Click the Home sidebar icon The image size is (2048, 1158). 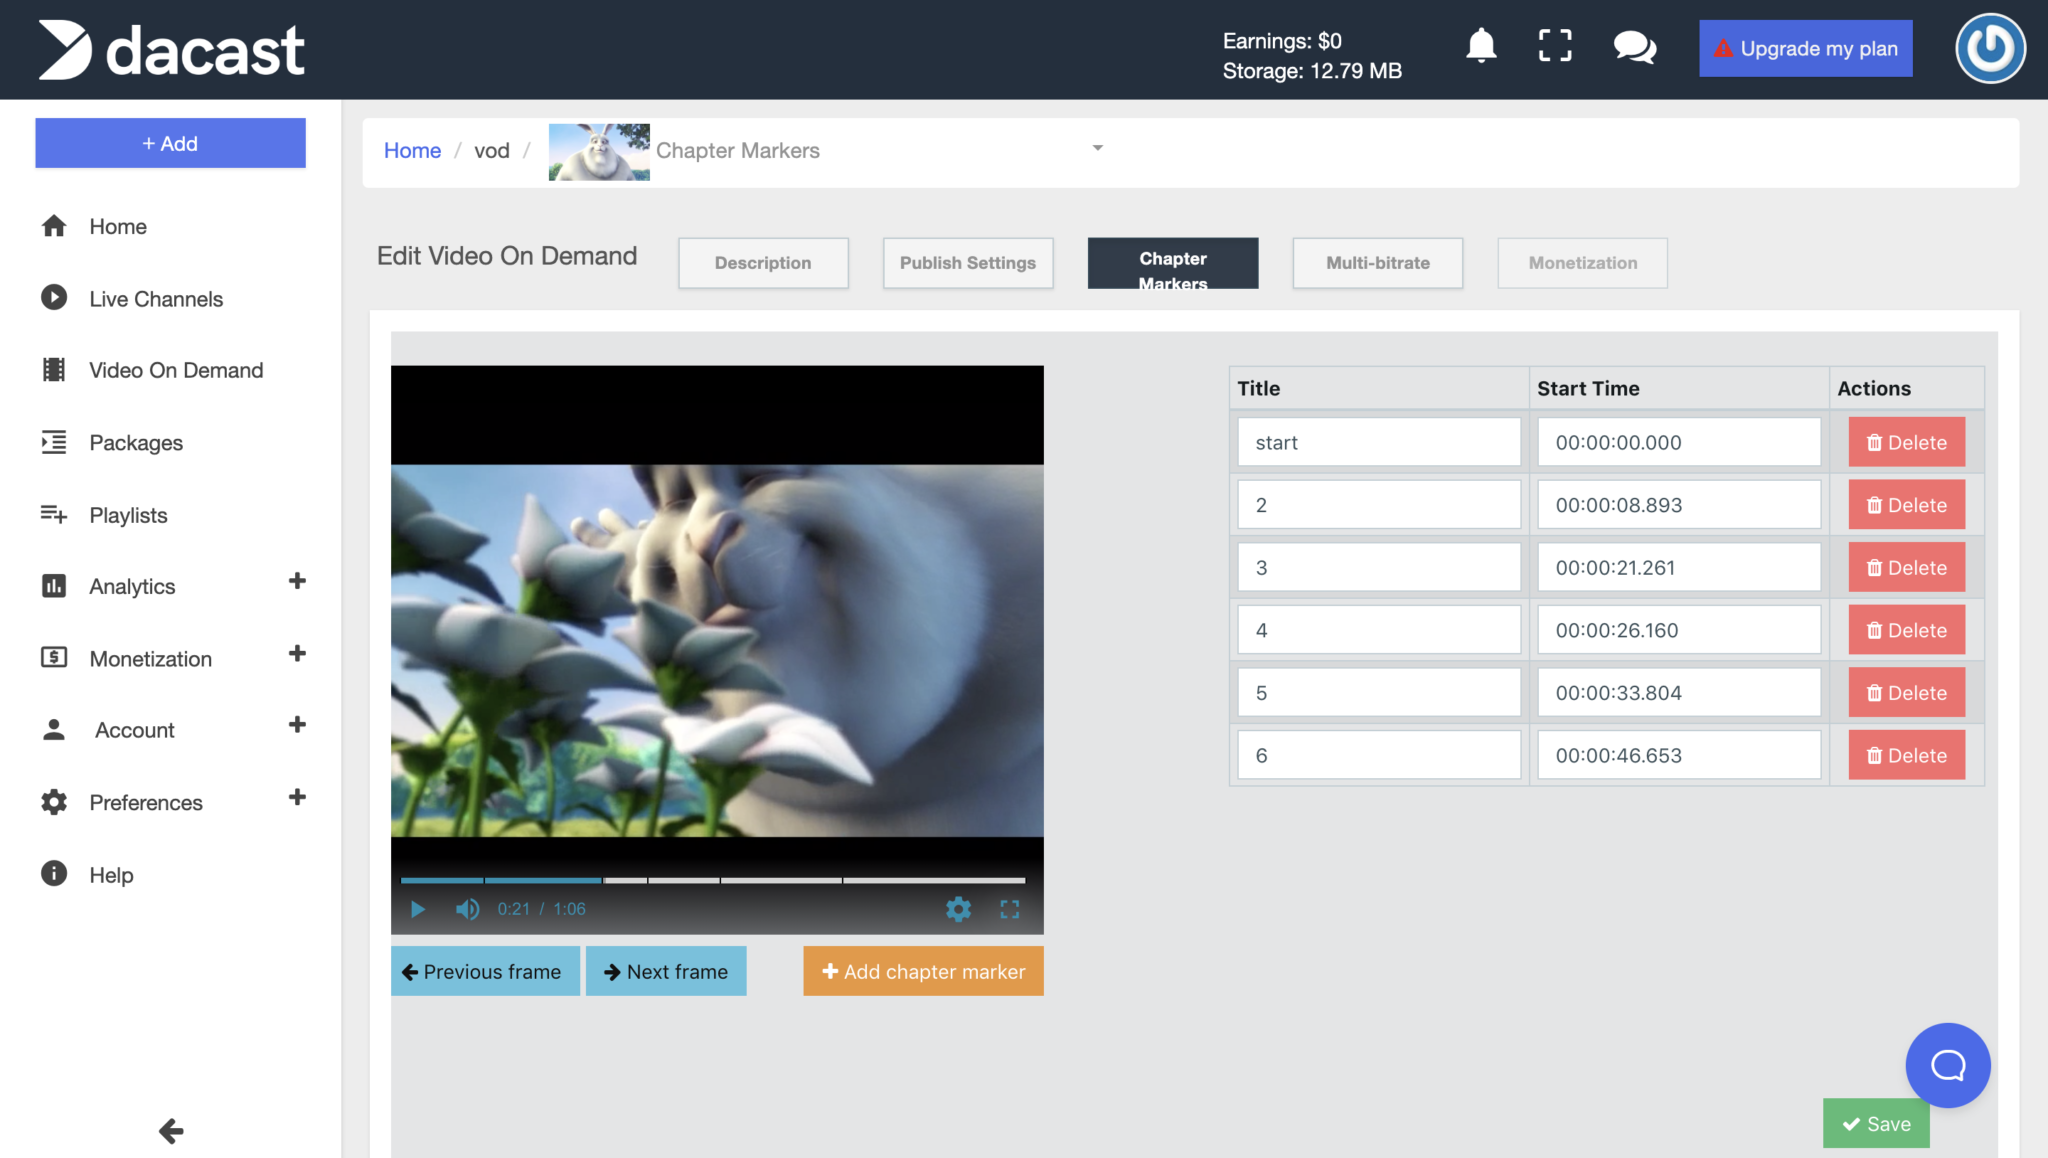pyautogui.click(x=54, y=226)
